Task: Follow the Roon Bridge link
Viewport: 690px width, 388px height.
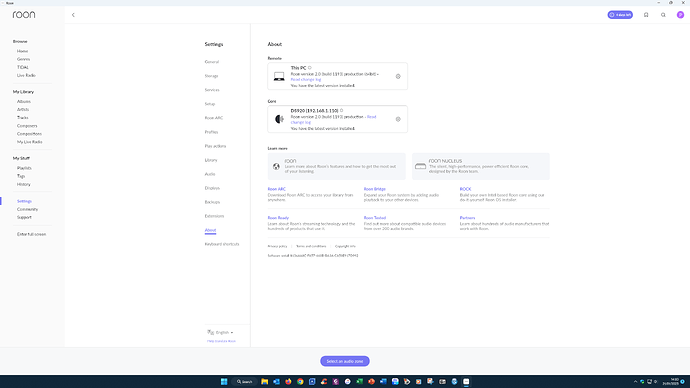Action: (374, 189)
